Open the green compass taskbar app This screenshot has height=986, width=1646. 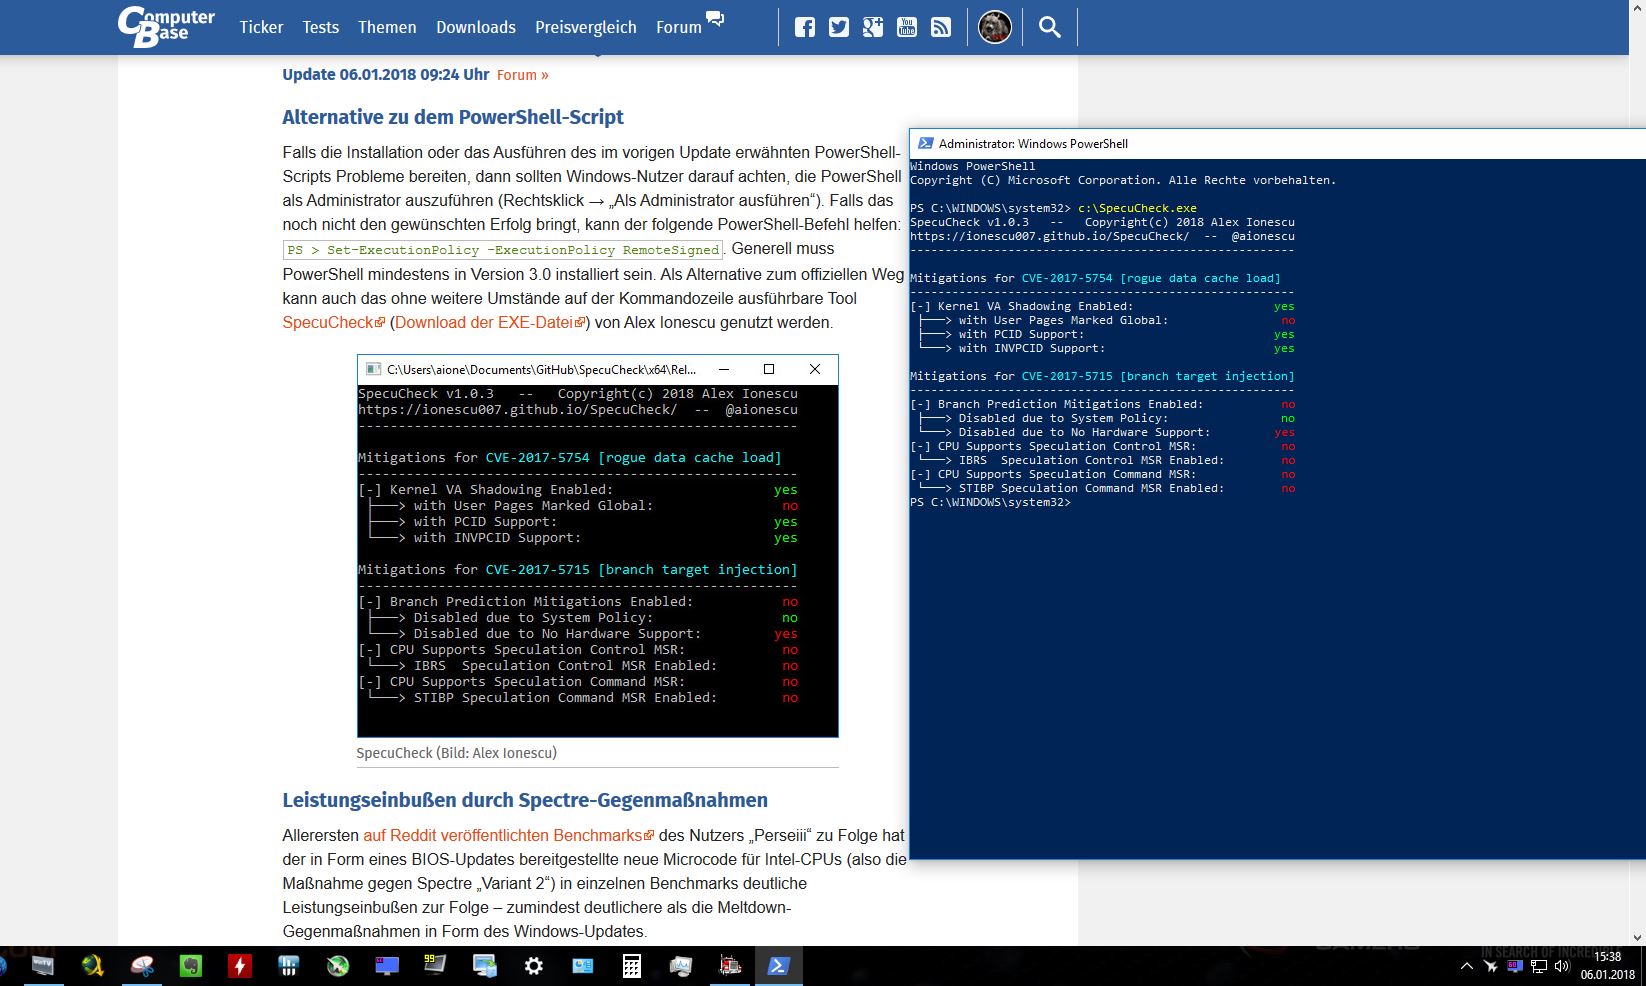337,966
